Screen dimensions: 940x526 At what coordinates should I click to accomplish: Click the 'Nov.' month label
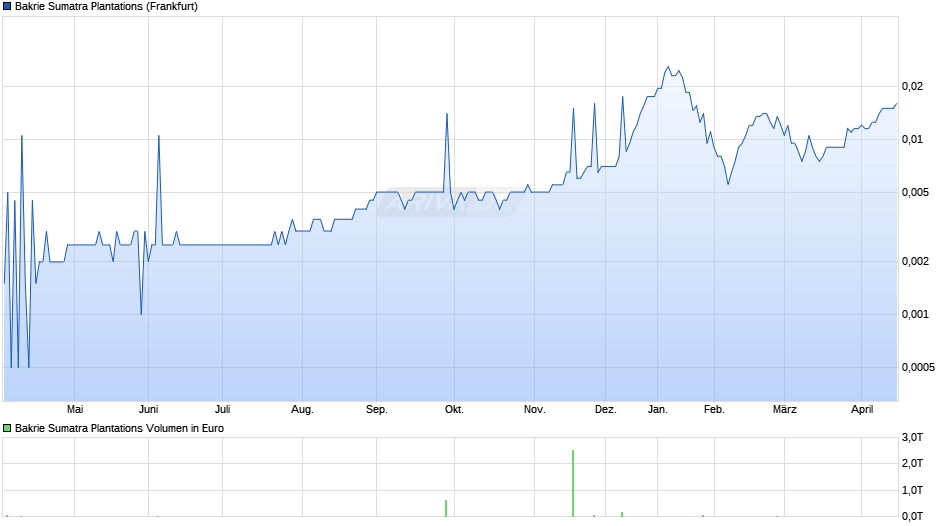pyautogui.click(x=535, y=409)
